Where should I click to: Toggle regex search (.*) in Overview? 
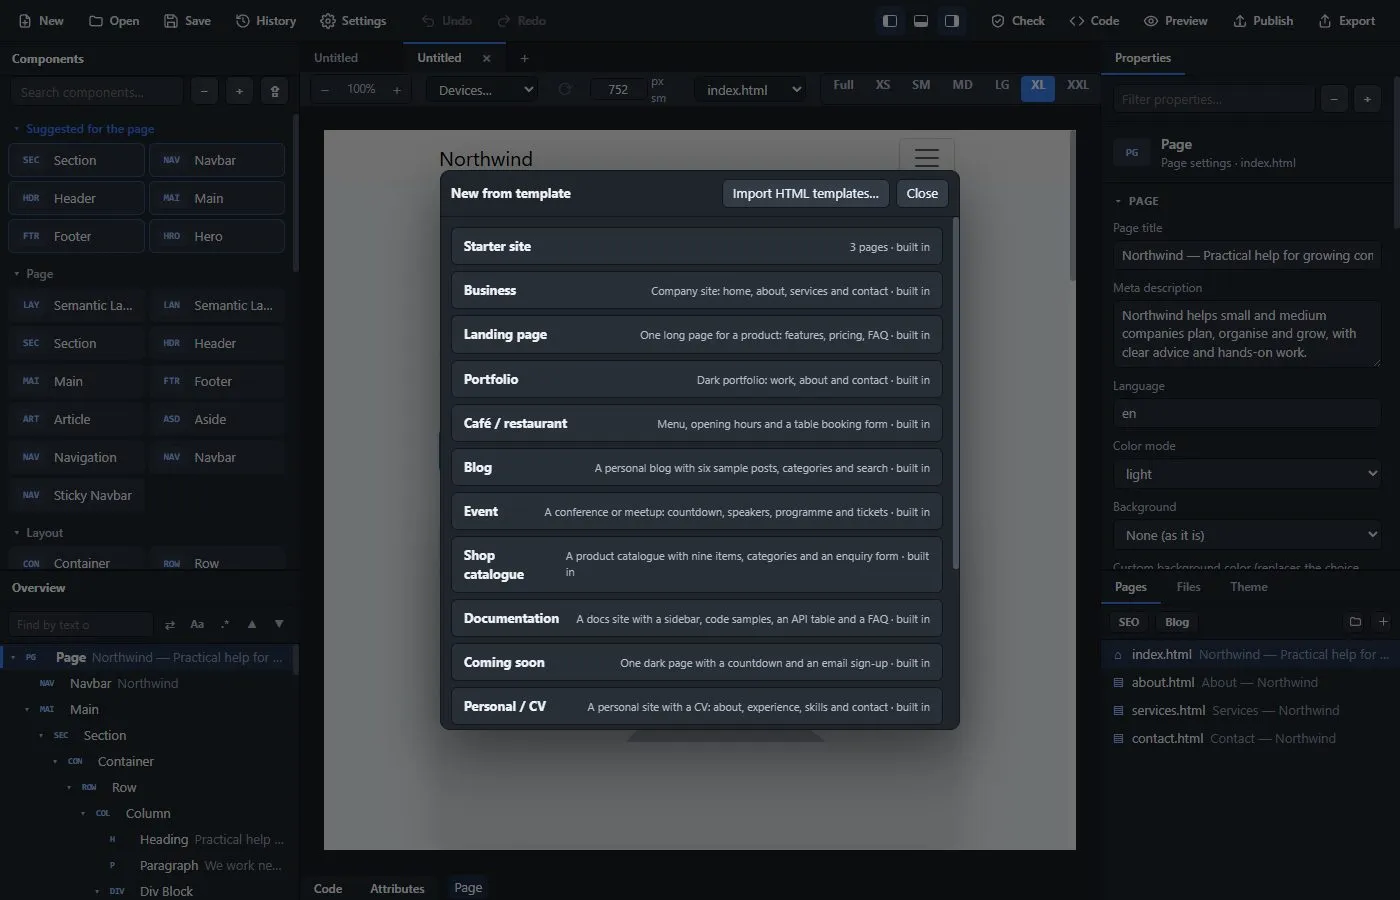[x=225, y=625]
